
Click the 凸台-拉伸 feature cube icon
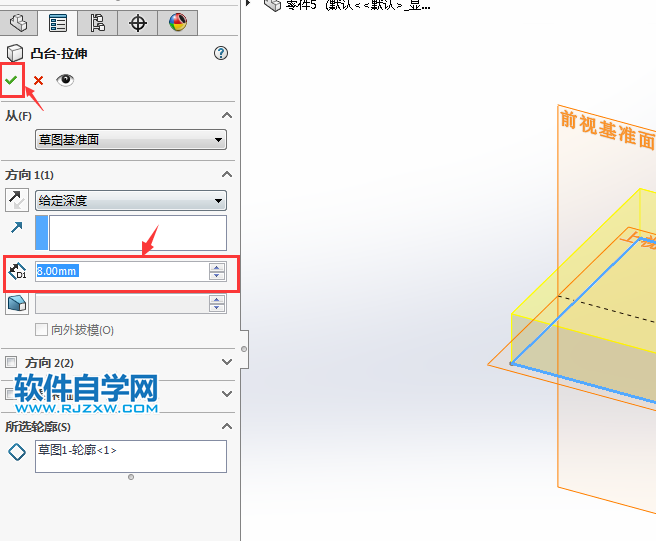point(15,53)
